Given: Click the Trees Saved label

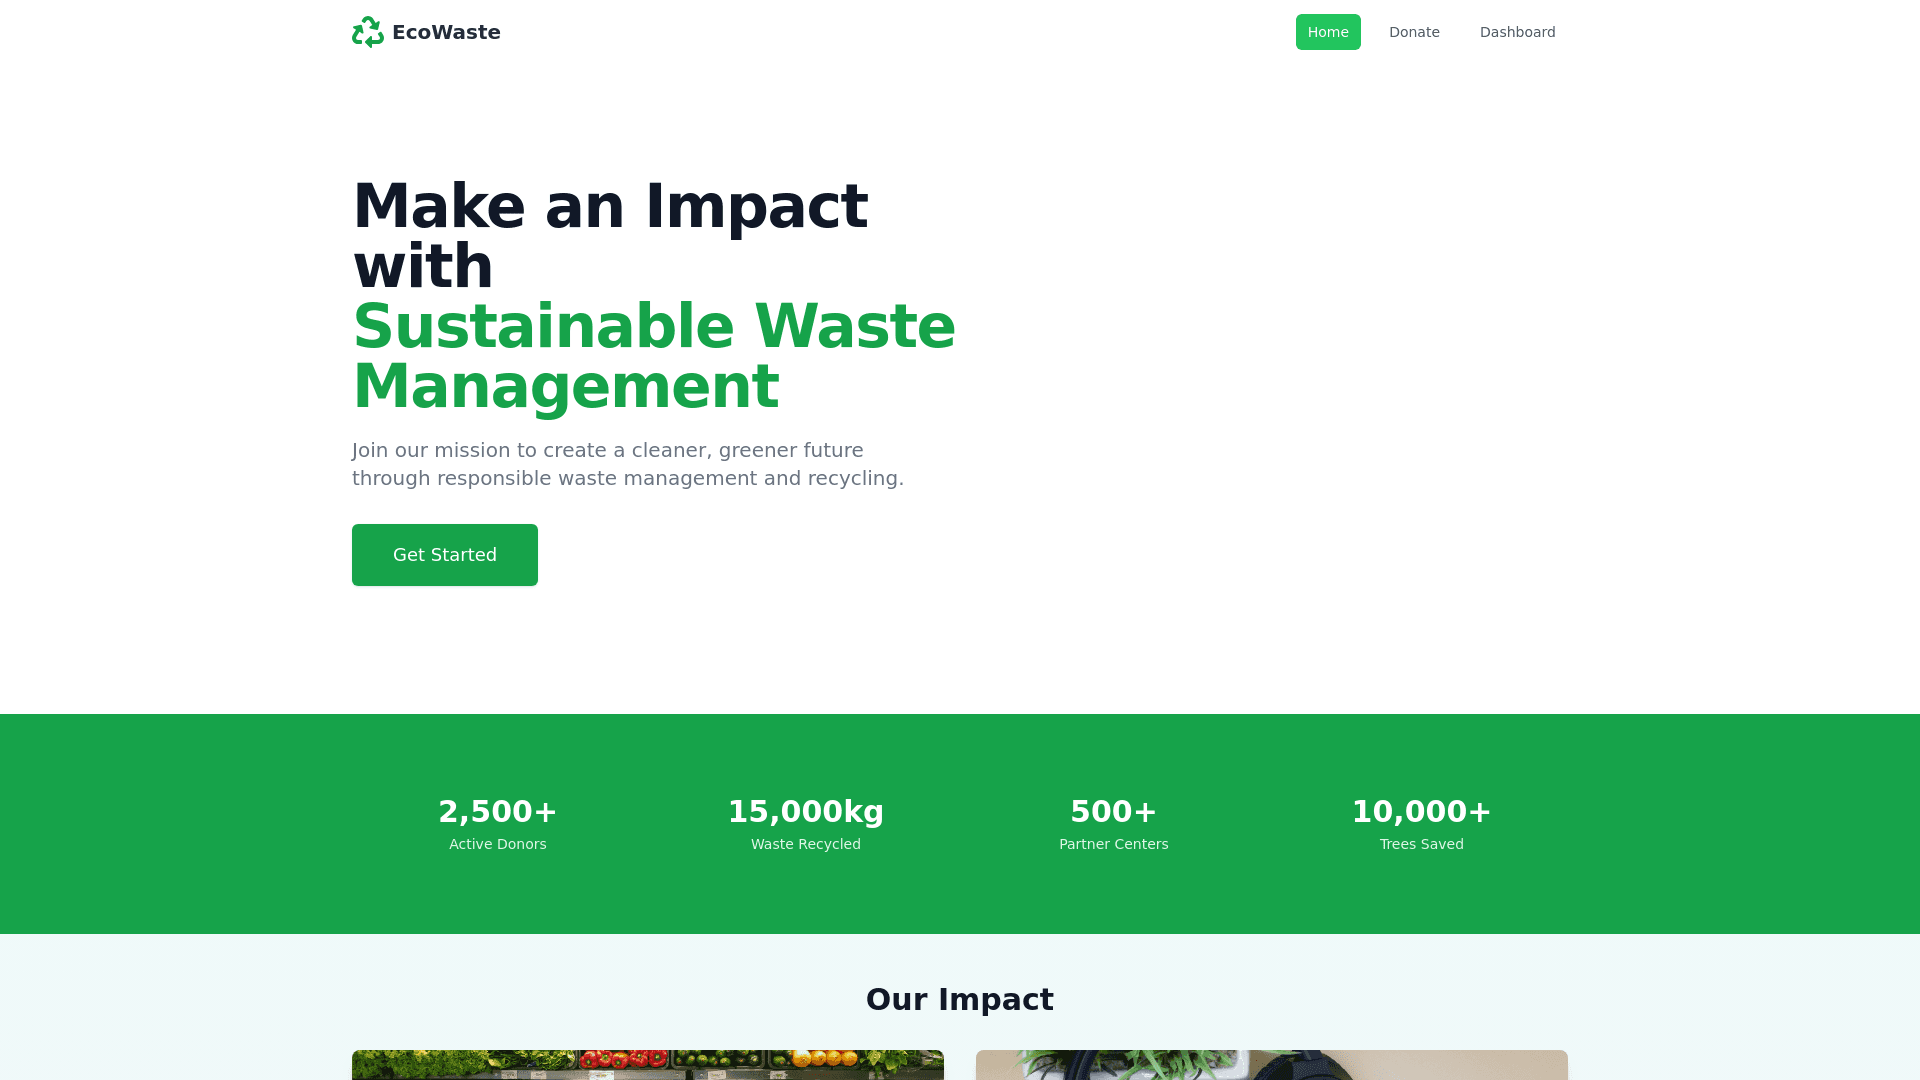Looking at the screenshot, I should click(x=1421, y=844).
